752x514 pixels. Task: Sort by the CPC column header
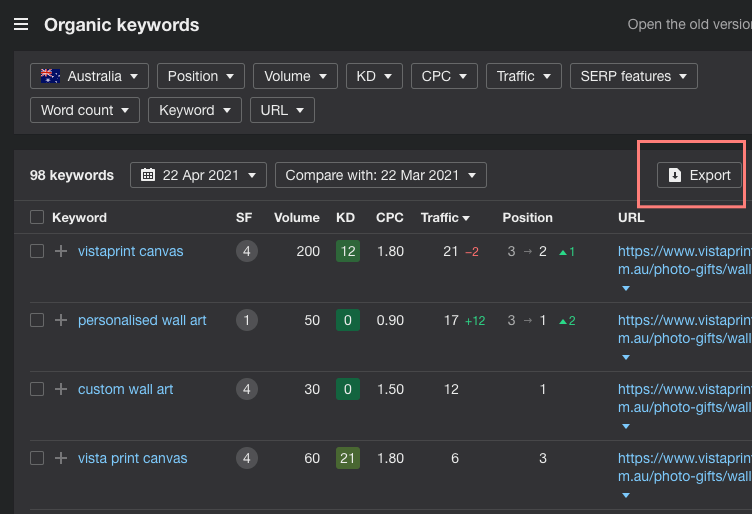pos(389,218)
